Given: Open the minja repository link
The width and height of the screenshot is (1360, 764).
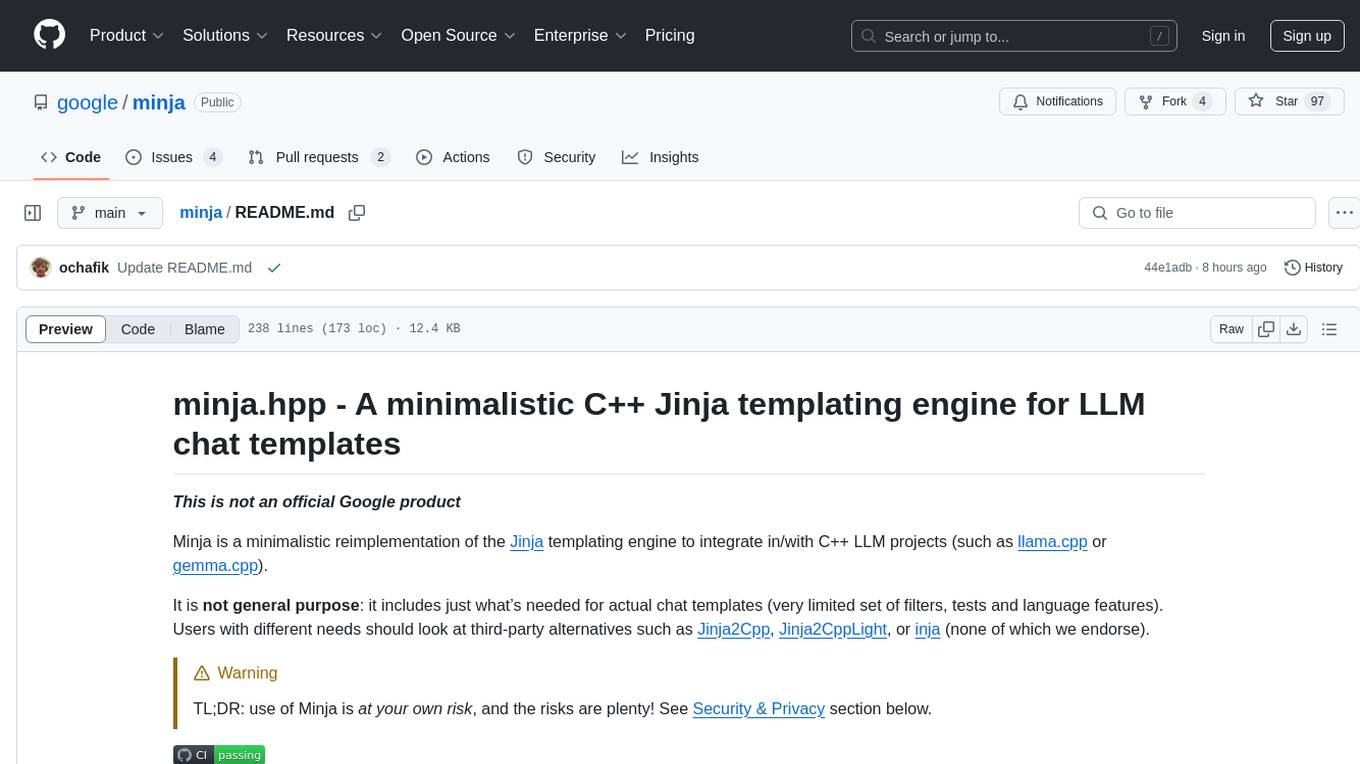Looking at the screenshot, I should [x=159, y=102].
